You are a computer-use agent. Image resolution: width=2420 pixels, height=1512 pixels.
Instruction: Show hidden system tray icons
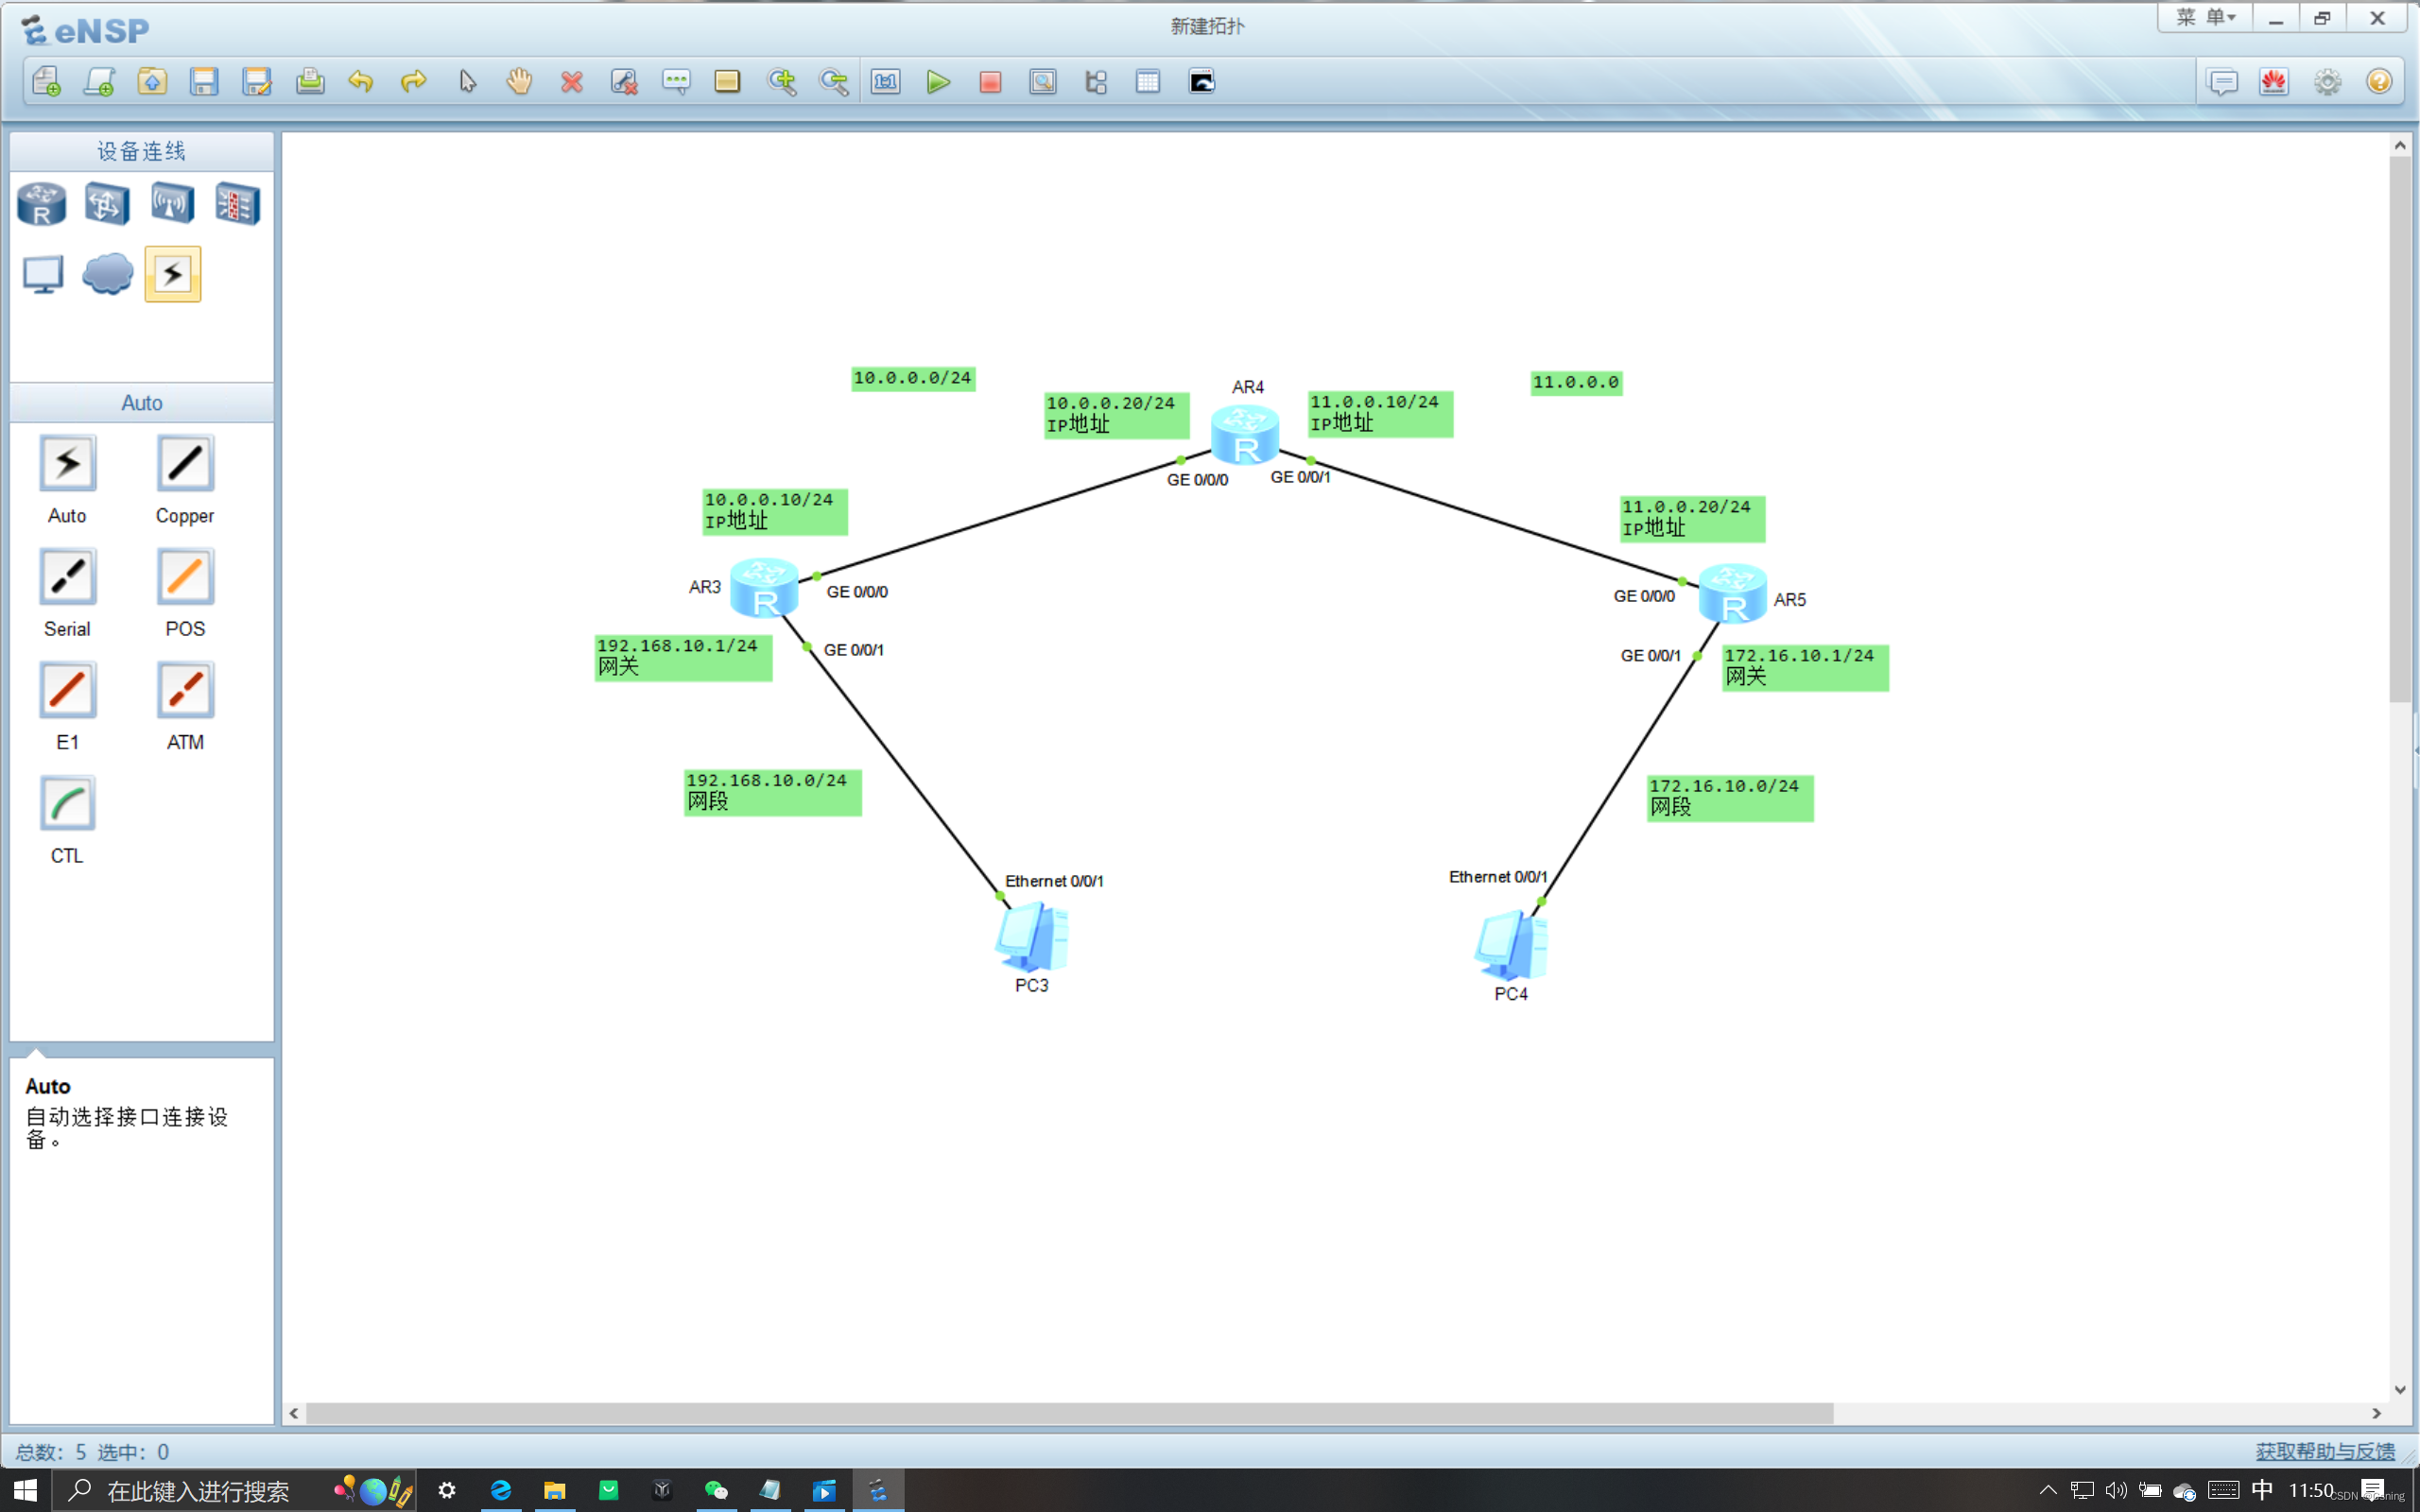(x=2047, y=1490)
